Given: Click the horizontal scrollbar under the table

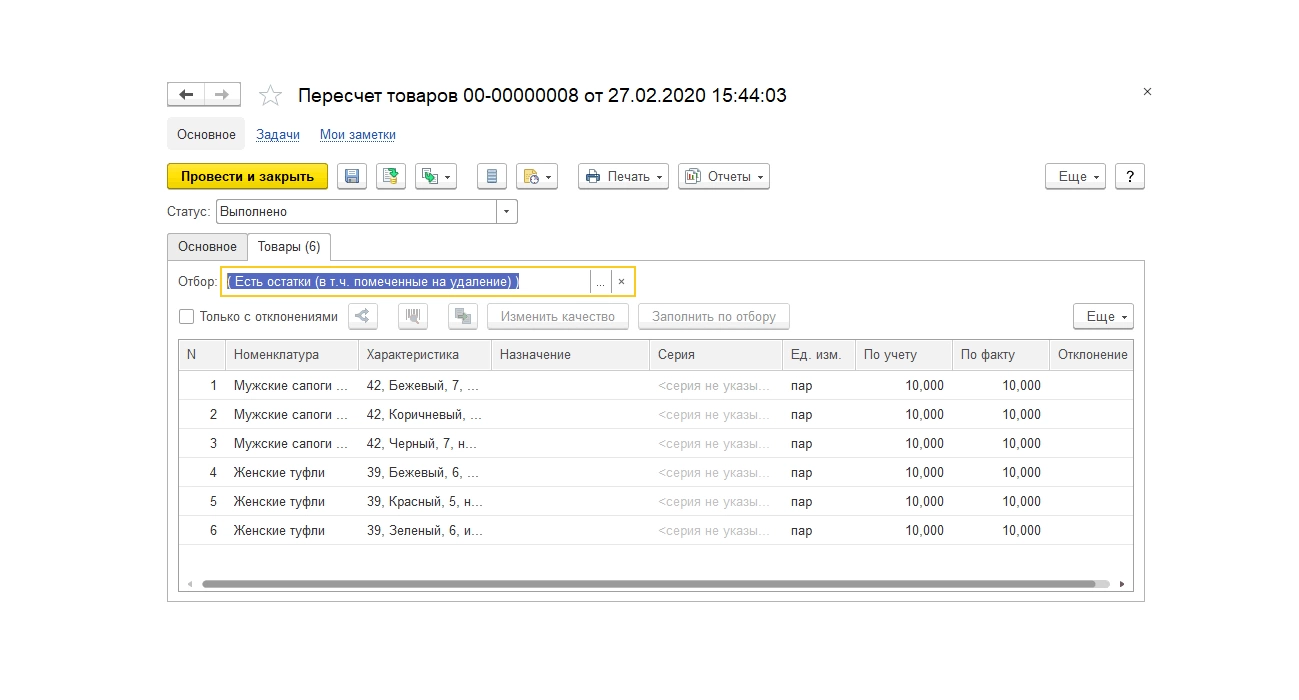Looking at the screenshot, I should coord(648,584).
